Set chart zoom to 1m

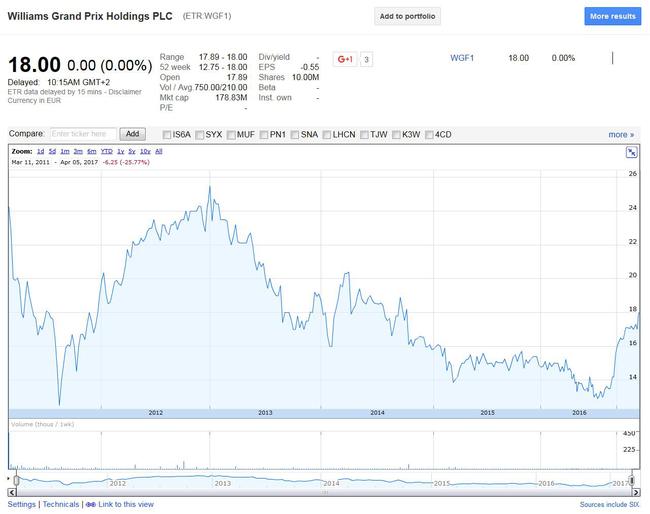click(65, 151)
